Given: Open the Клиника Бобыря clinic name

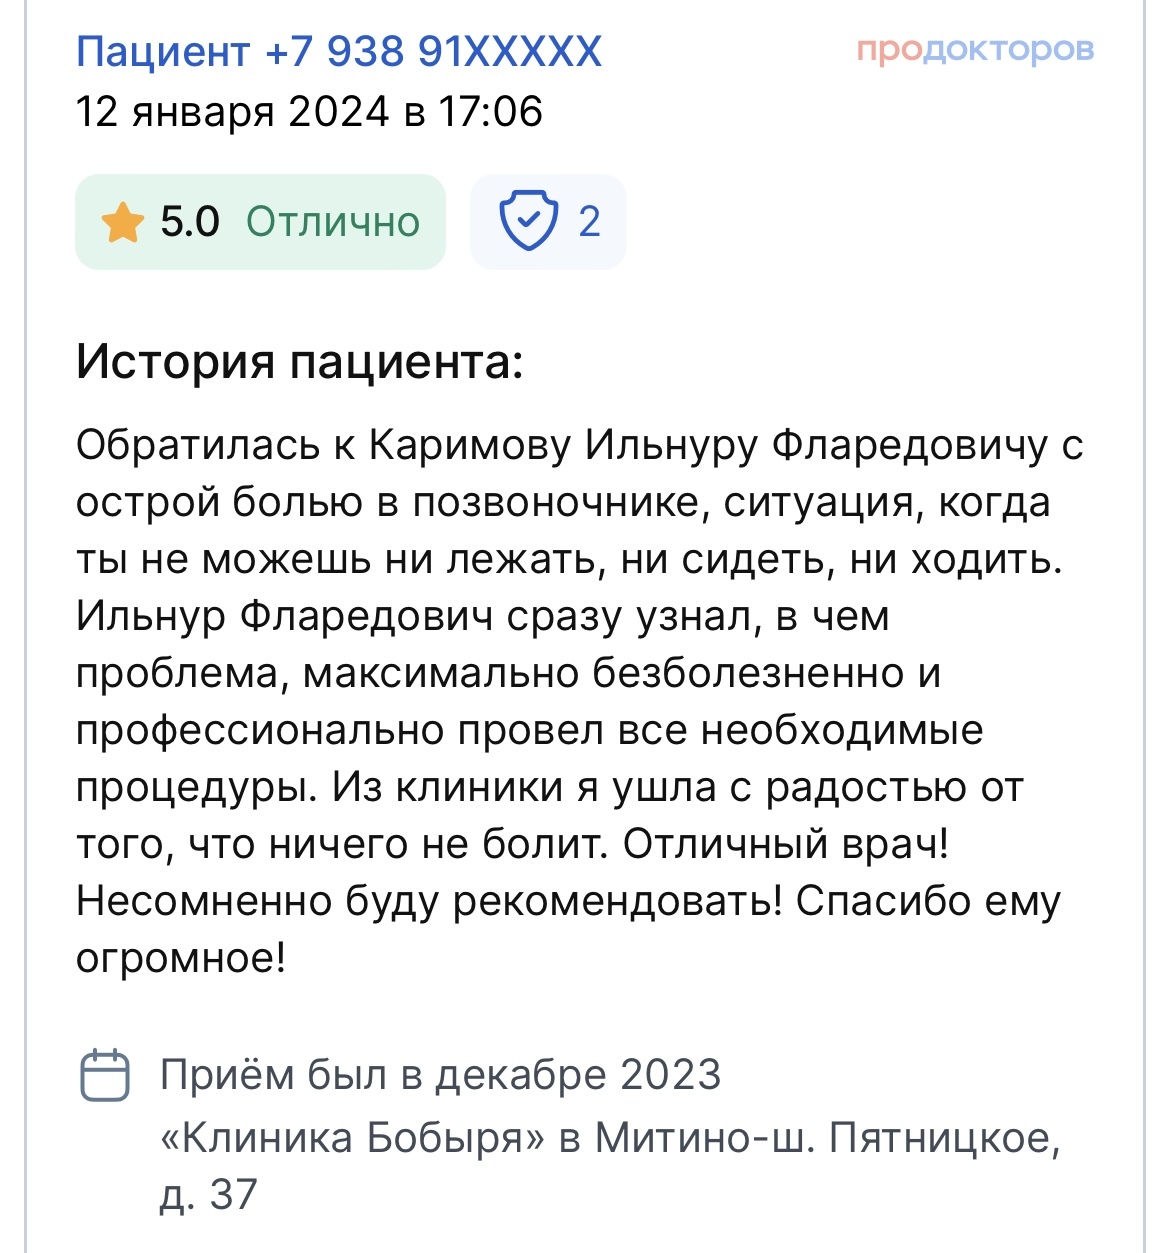Looking at the screenshot, I should click(x=353, y=1138).
